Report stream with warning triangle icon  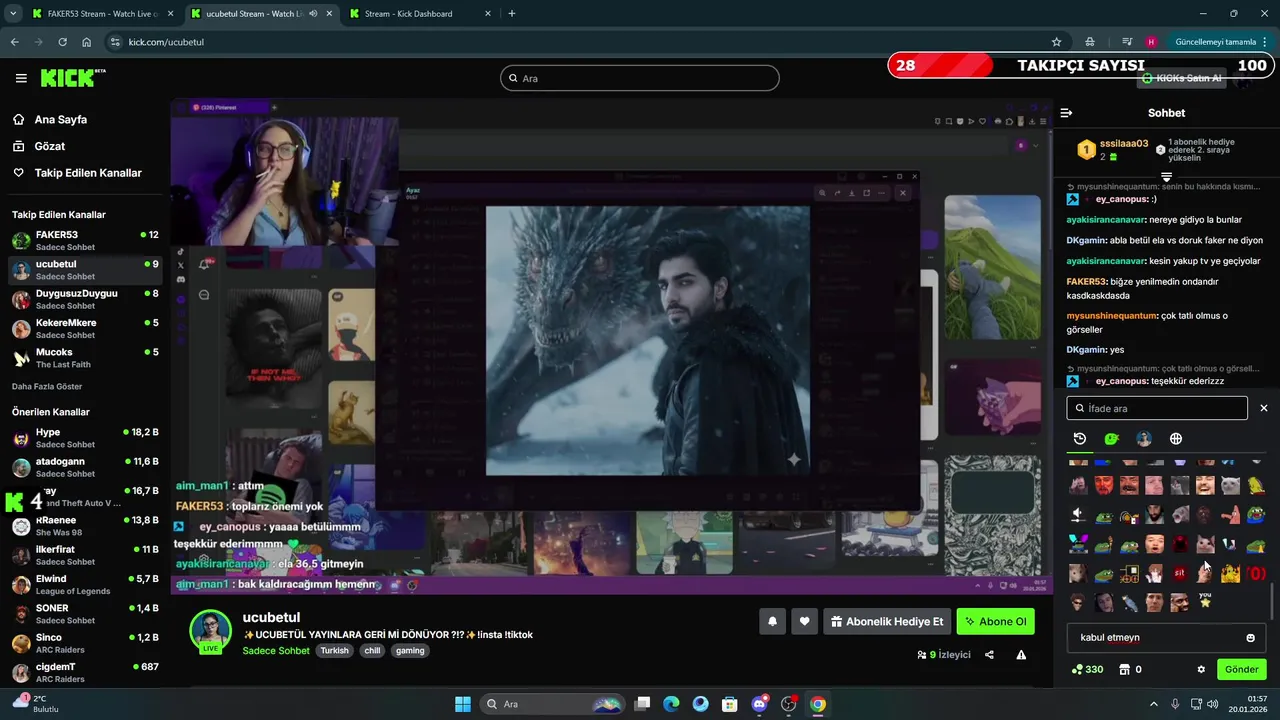click(1021, 655)
